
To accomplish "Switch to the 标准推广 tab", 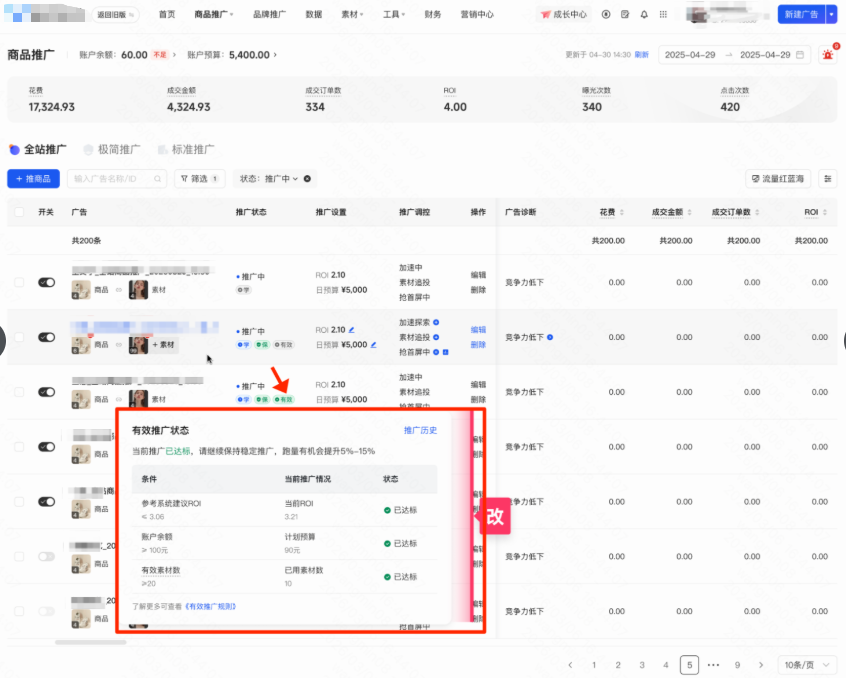I will click(x=186, y=149).
